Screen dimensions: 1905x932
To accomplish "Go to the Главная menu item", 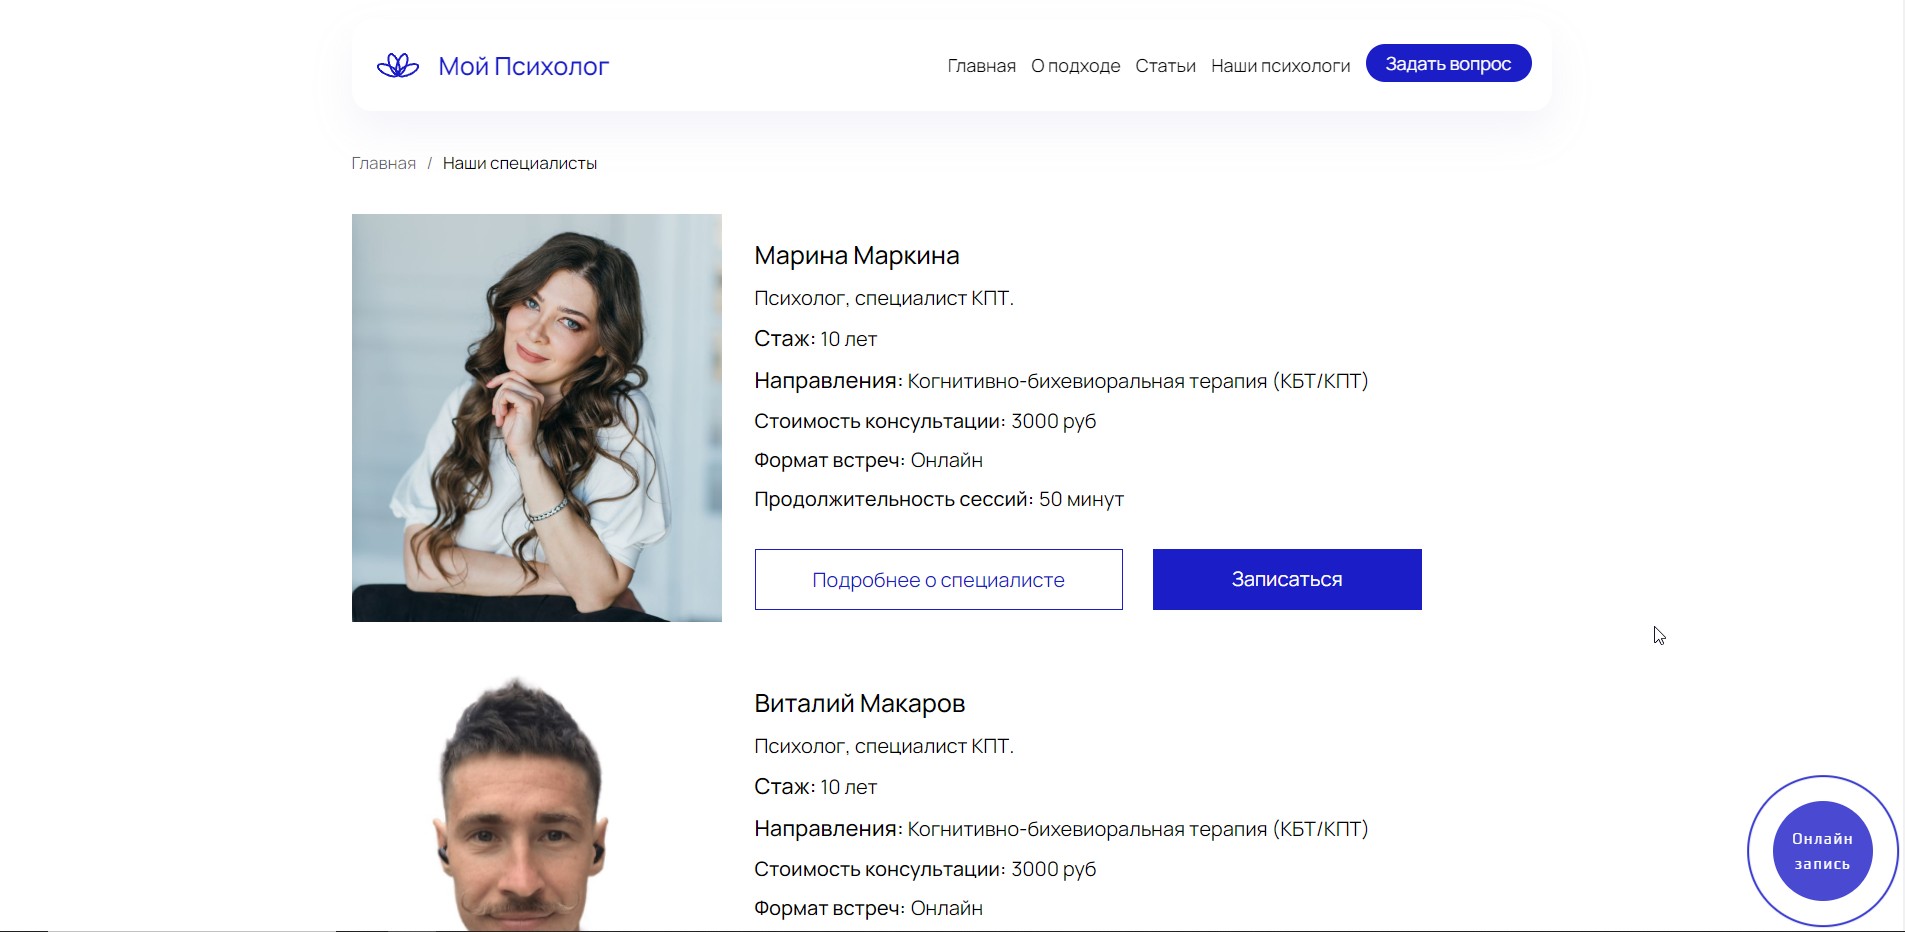I will coord(981,66).
